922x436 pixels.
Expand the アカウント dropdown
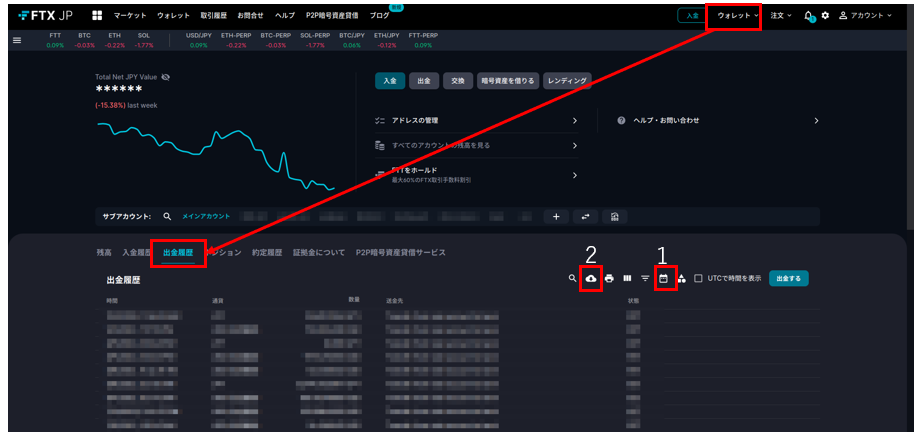866,16
